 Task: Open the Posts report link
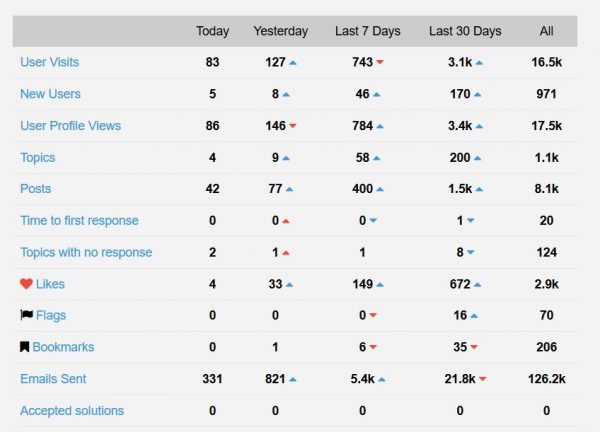(x=36, y=189)
